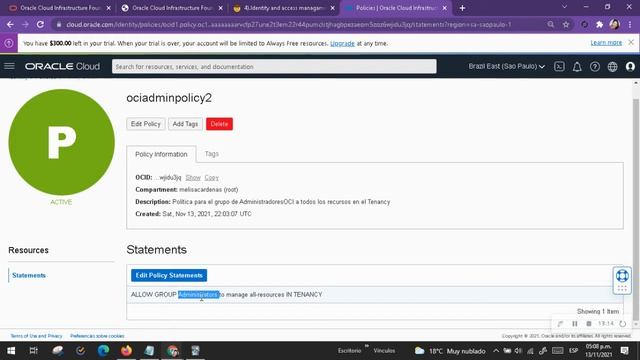
Task: Open the Brazil East (Sao Paulo) region dropdown
Action: coord(507,66)
